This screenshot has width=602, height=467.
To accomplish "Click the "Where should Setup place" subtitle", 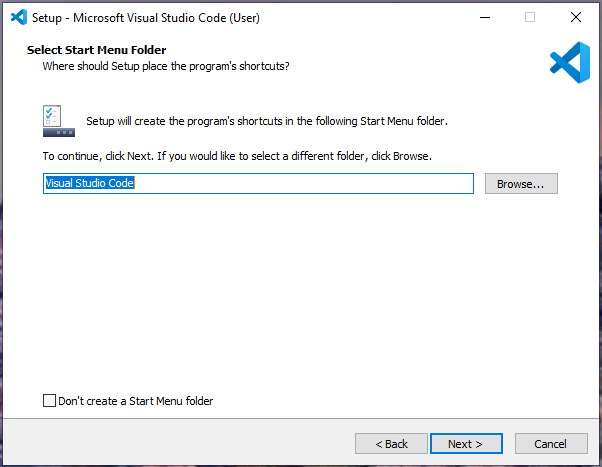I will pyautogui.click(x=165, y=66).
